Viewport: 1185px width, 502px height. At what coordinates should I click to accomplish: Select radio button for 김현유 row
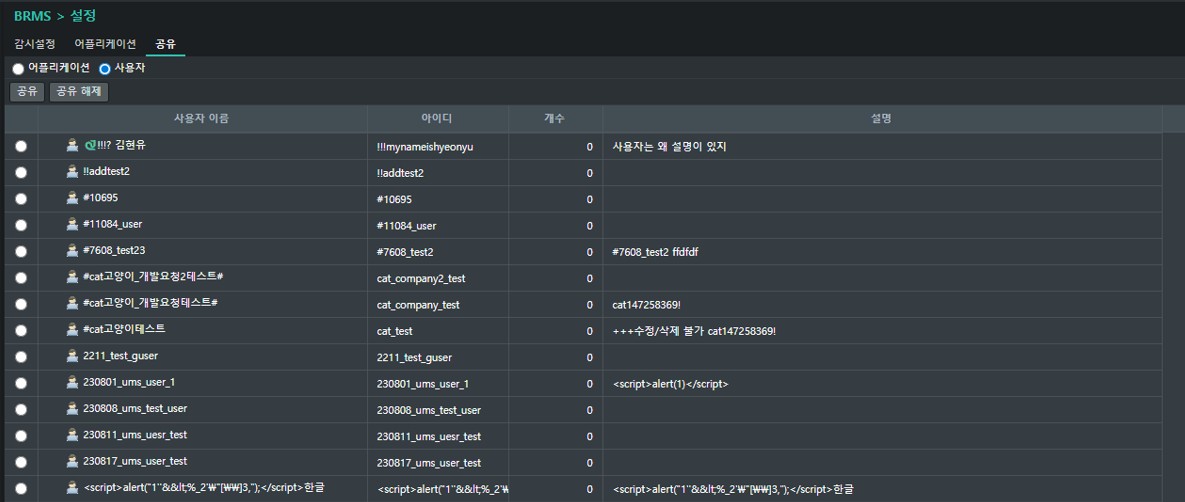click(21, 147)
